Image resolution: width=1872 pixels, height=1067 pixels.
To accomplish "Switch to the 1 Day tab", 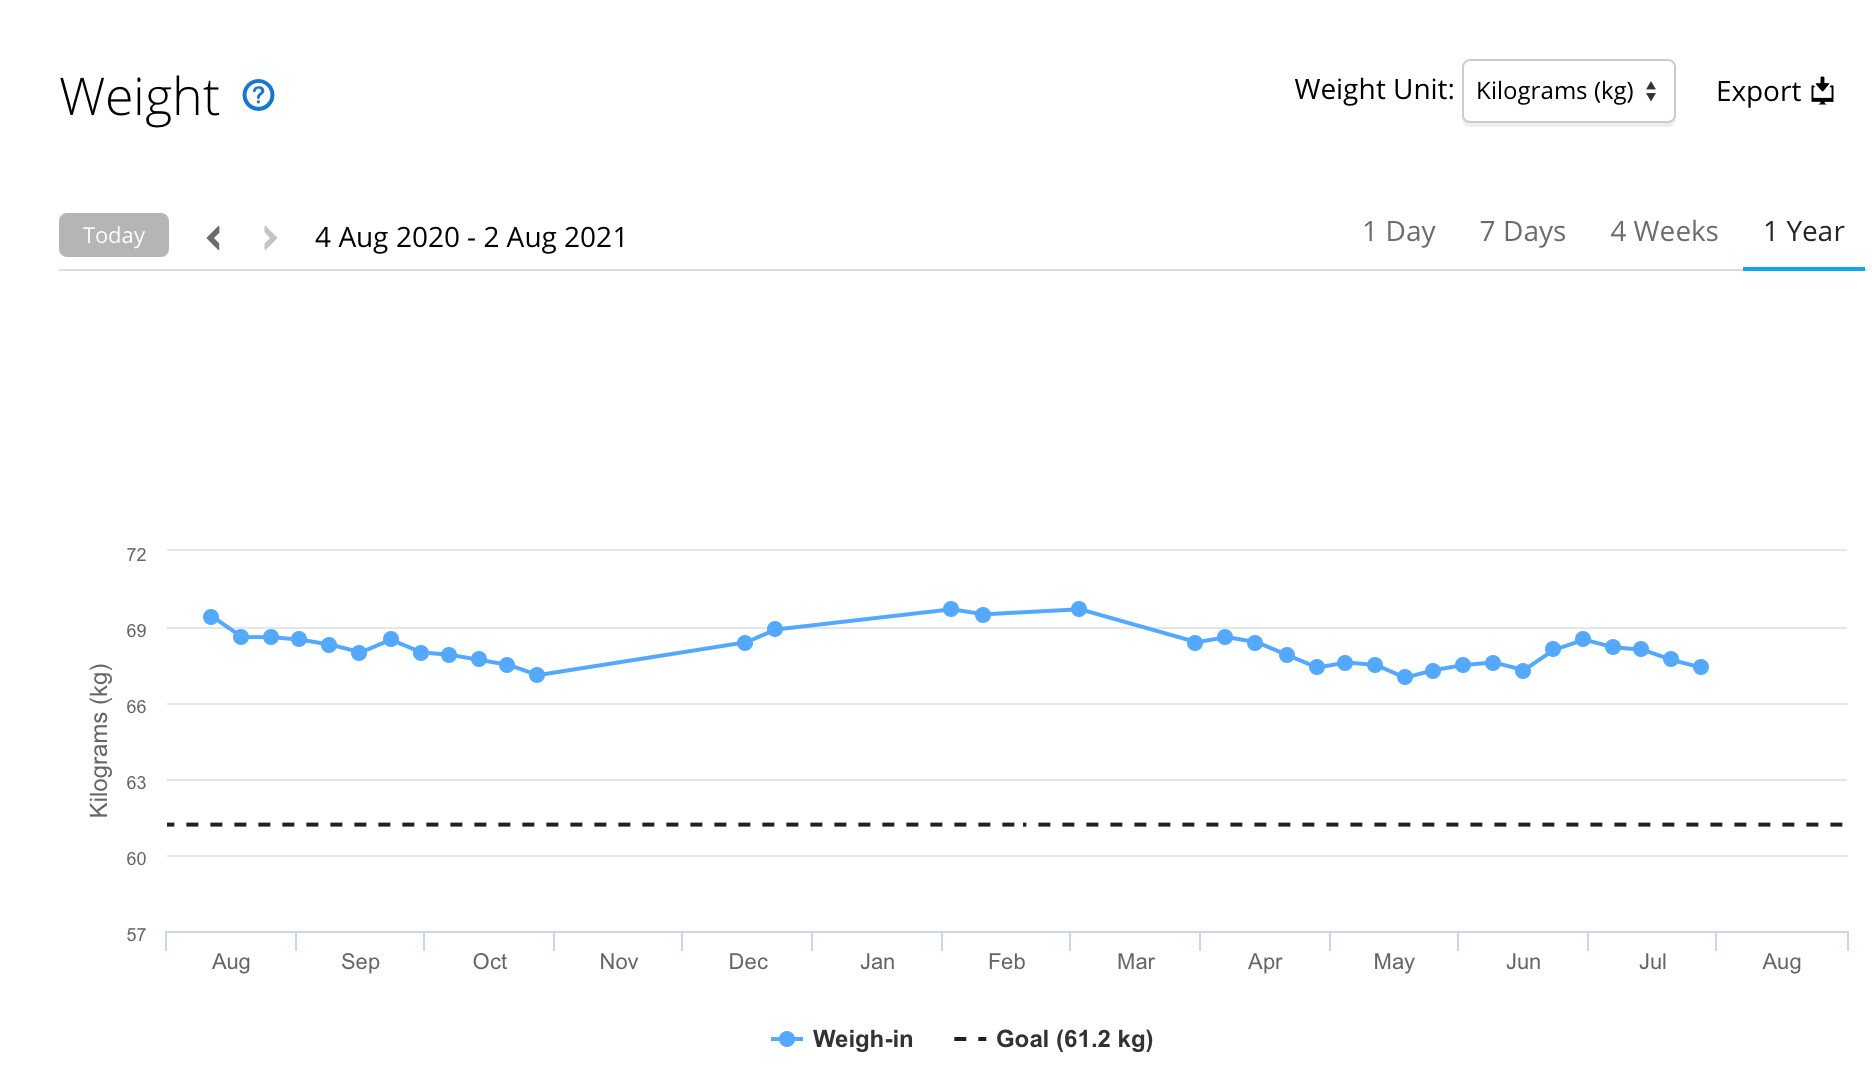I will [x=1398, y=232].
